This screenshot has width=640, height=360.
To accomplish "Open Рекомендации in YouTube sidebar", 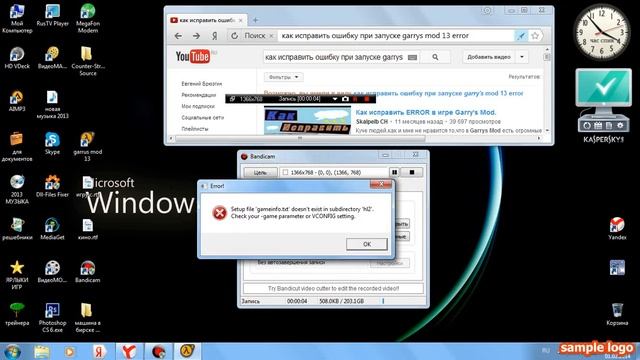I will coord(198,95).
